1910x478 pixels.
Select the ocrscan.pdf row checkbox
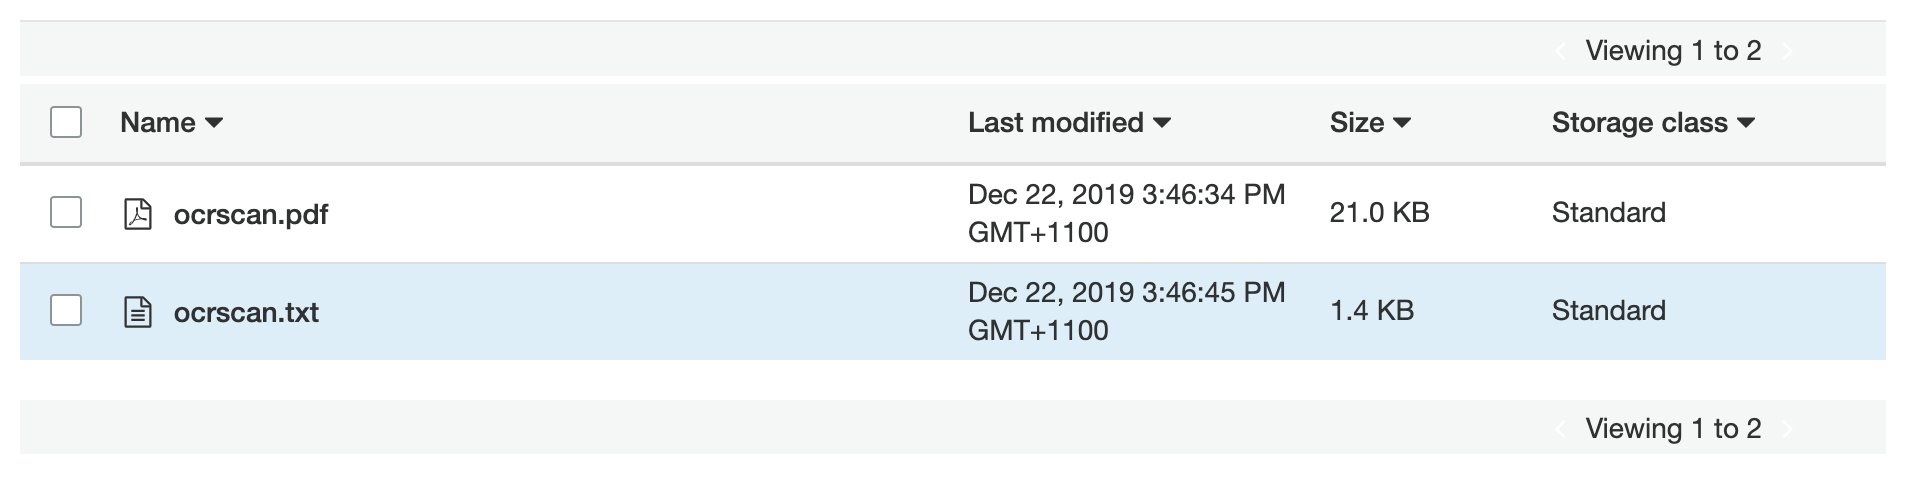pos(66,212)
